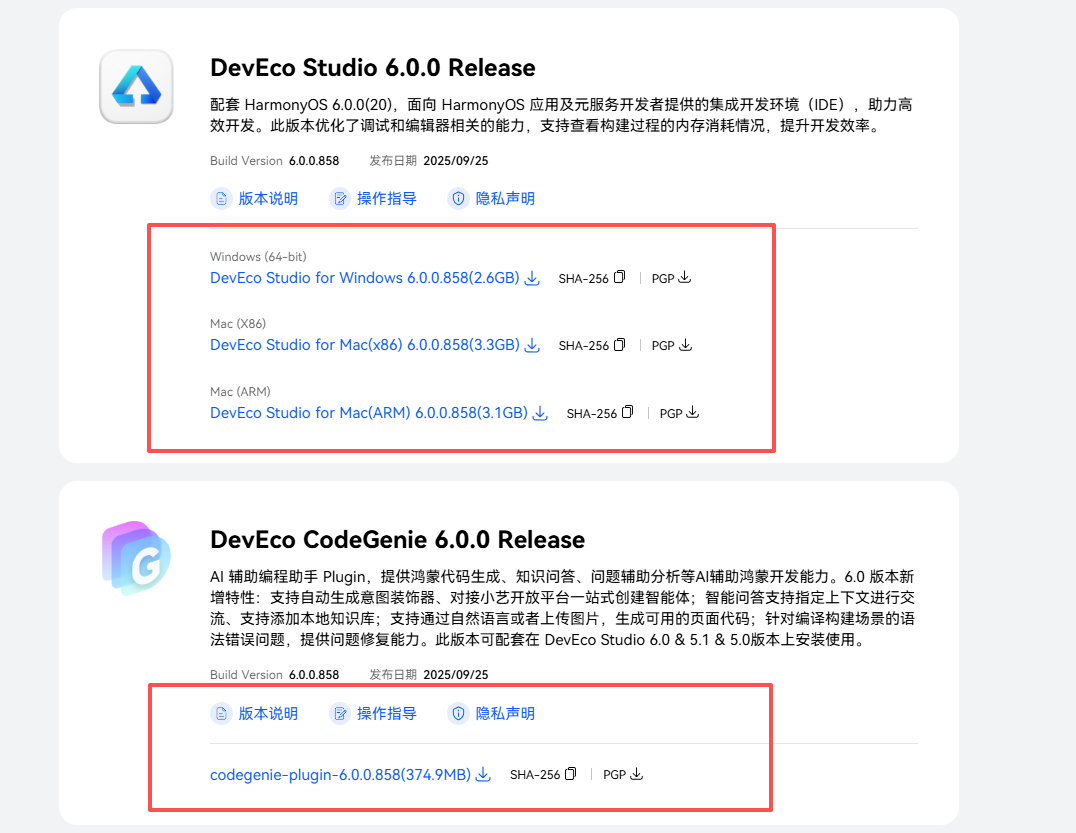
Task: Download codegenie-plugin-6.0.0.858 (374.9MB)
Action: click(x=340, y=775)
